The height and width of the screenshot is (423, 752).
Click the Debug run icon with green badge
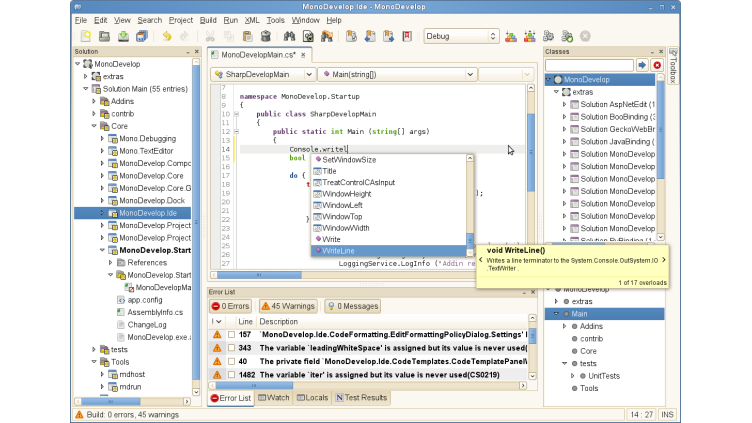click(567, 36)
